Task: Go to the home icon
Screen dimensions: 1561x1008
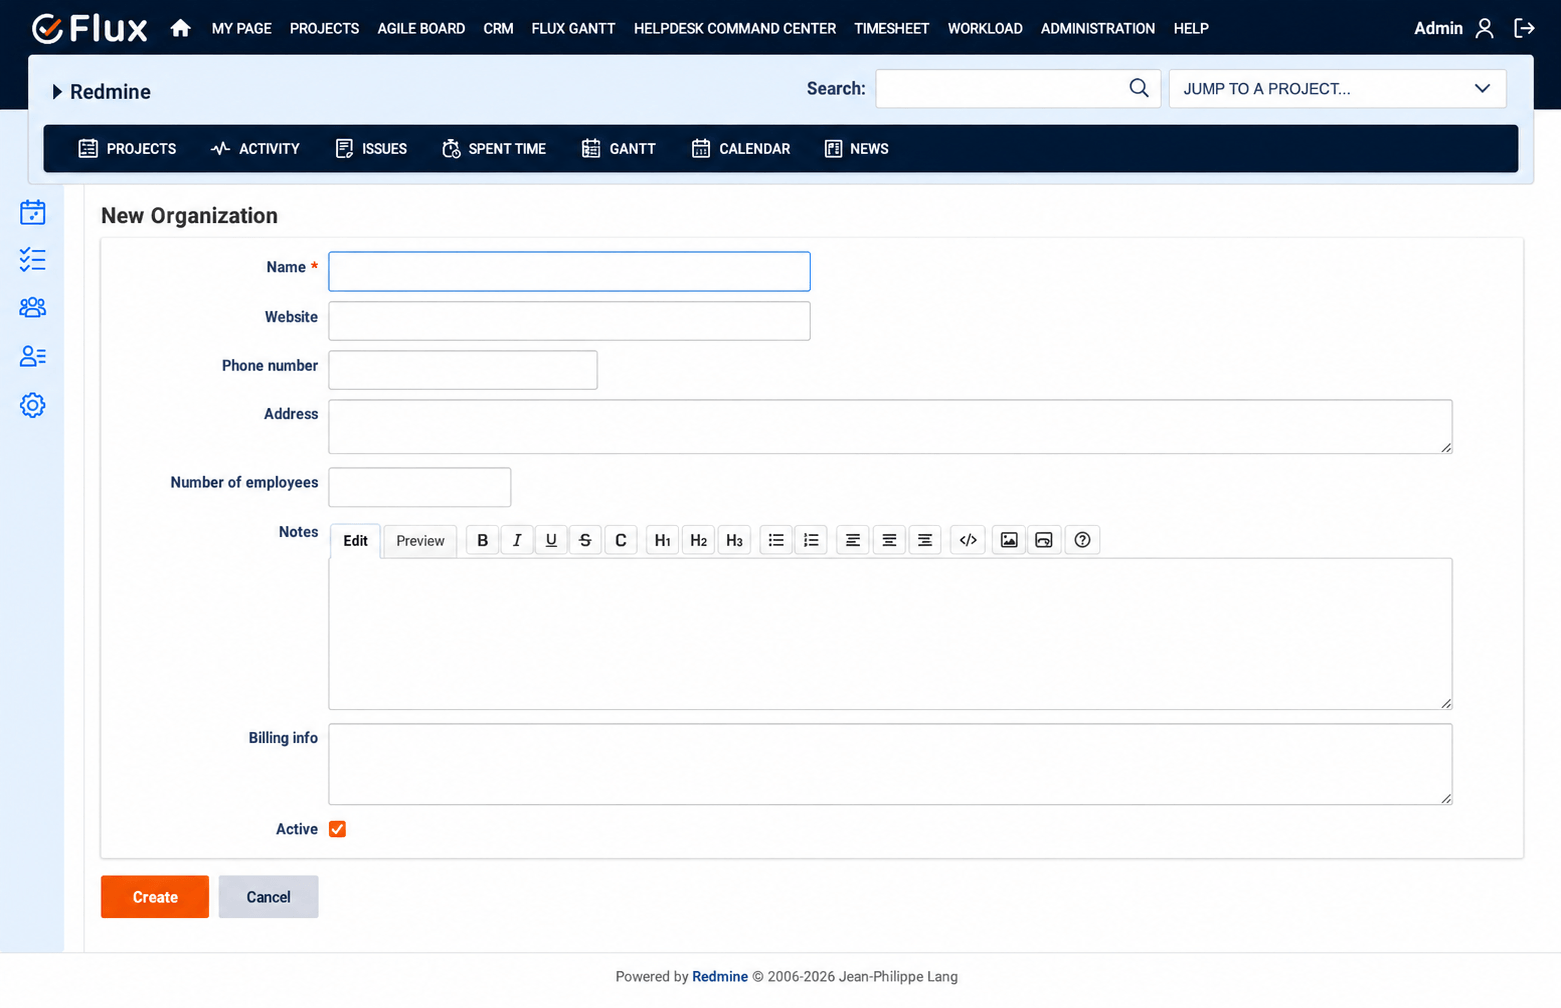Action: point(180,28)
